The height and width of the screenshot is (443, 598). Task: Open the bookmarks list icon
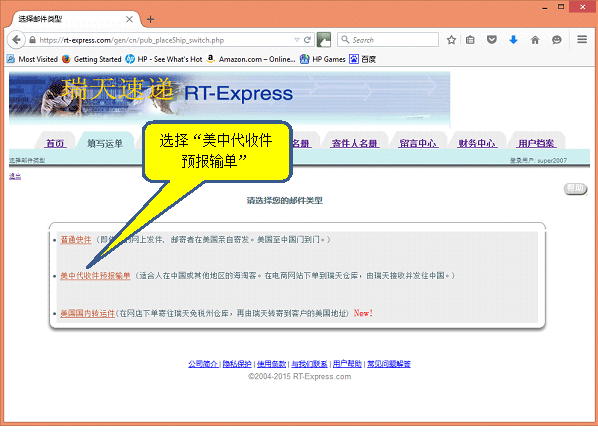470,40
